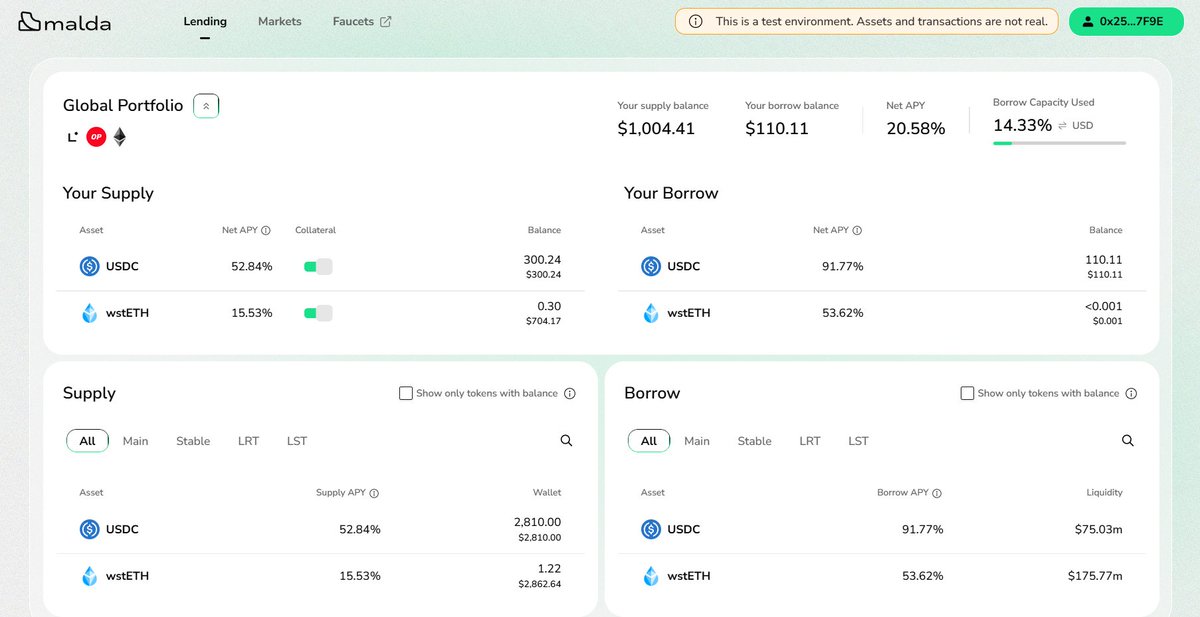Click USDC icon in Your Supply
The height and width of the screenshot is (617, 1200).
tap(90, 266)
